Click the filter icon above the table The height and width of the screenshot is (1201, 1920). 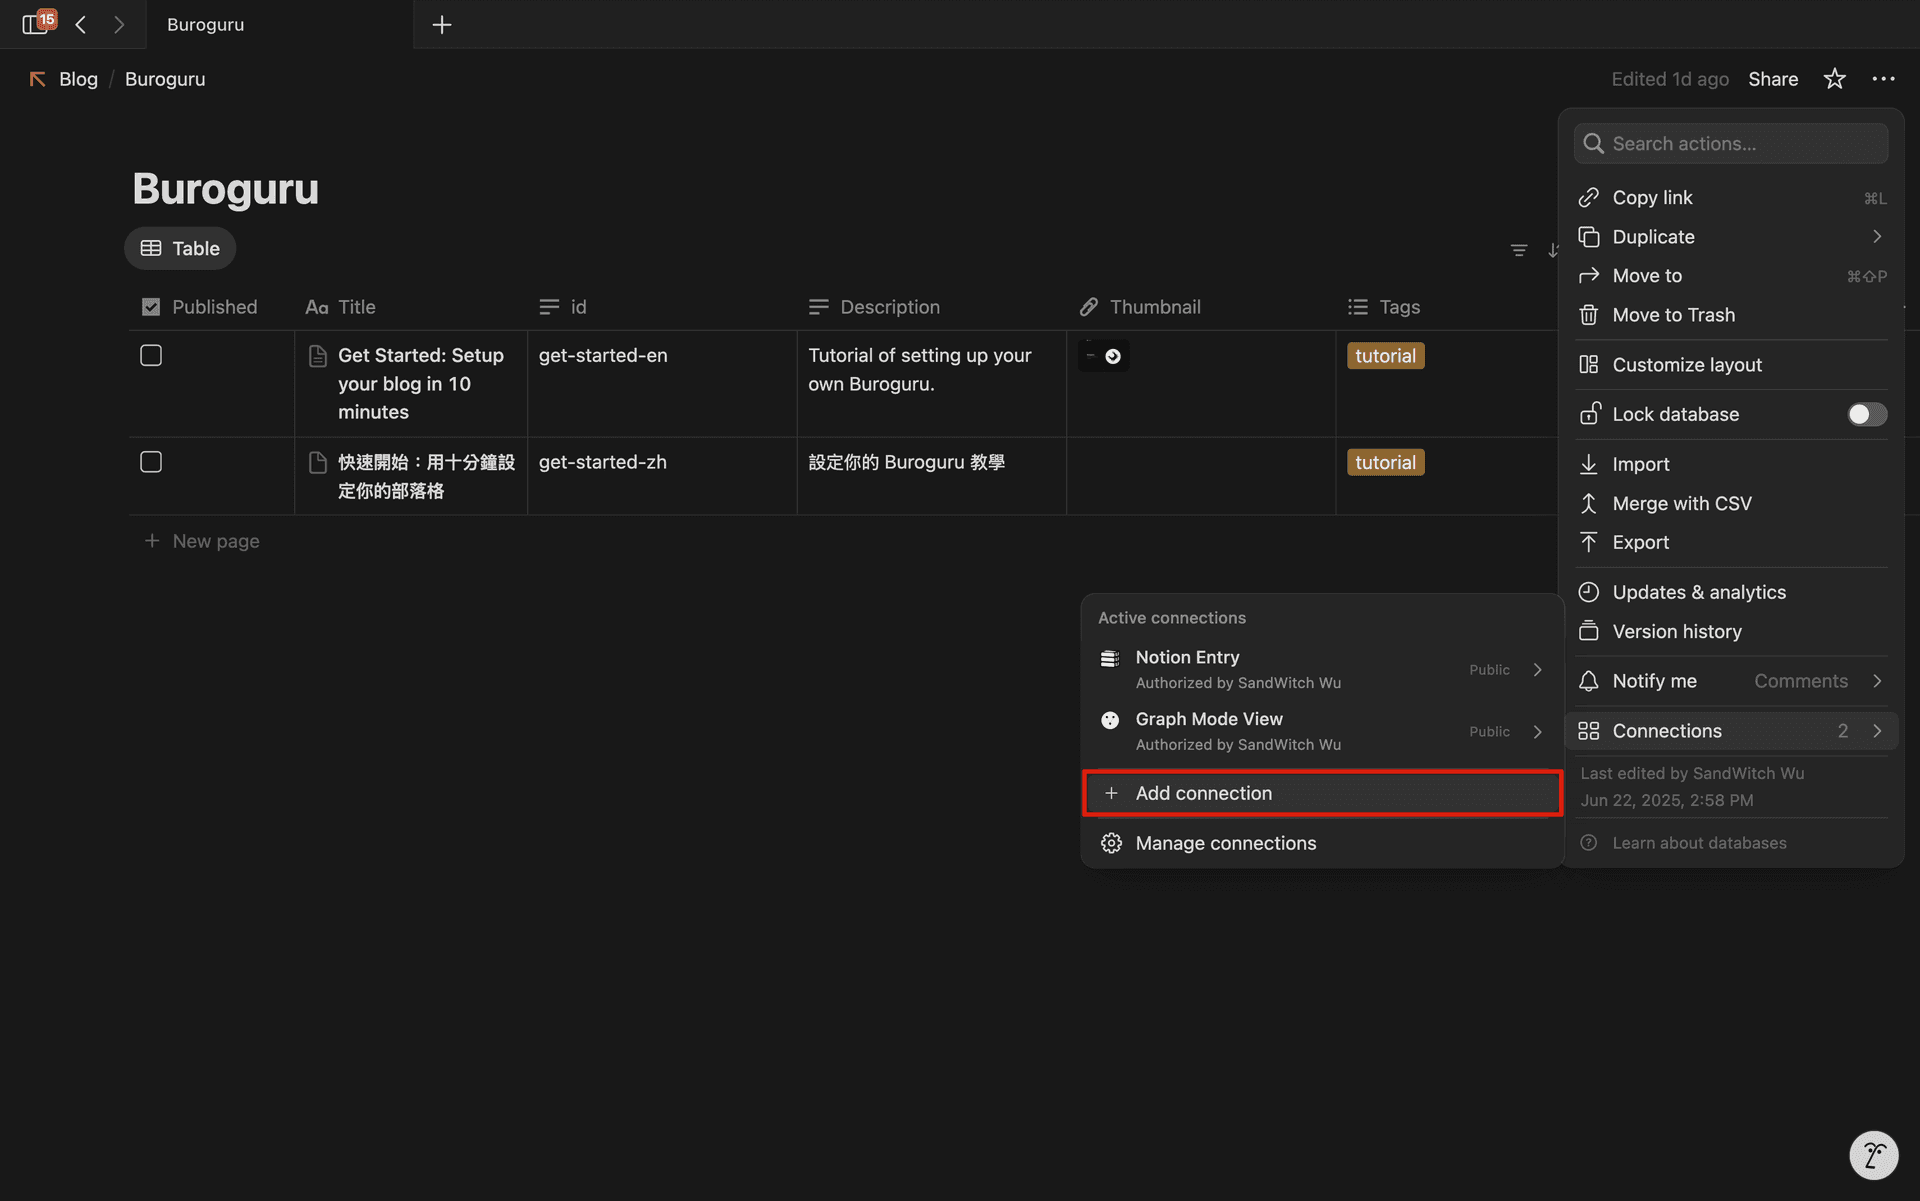1518,250
